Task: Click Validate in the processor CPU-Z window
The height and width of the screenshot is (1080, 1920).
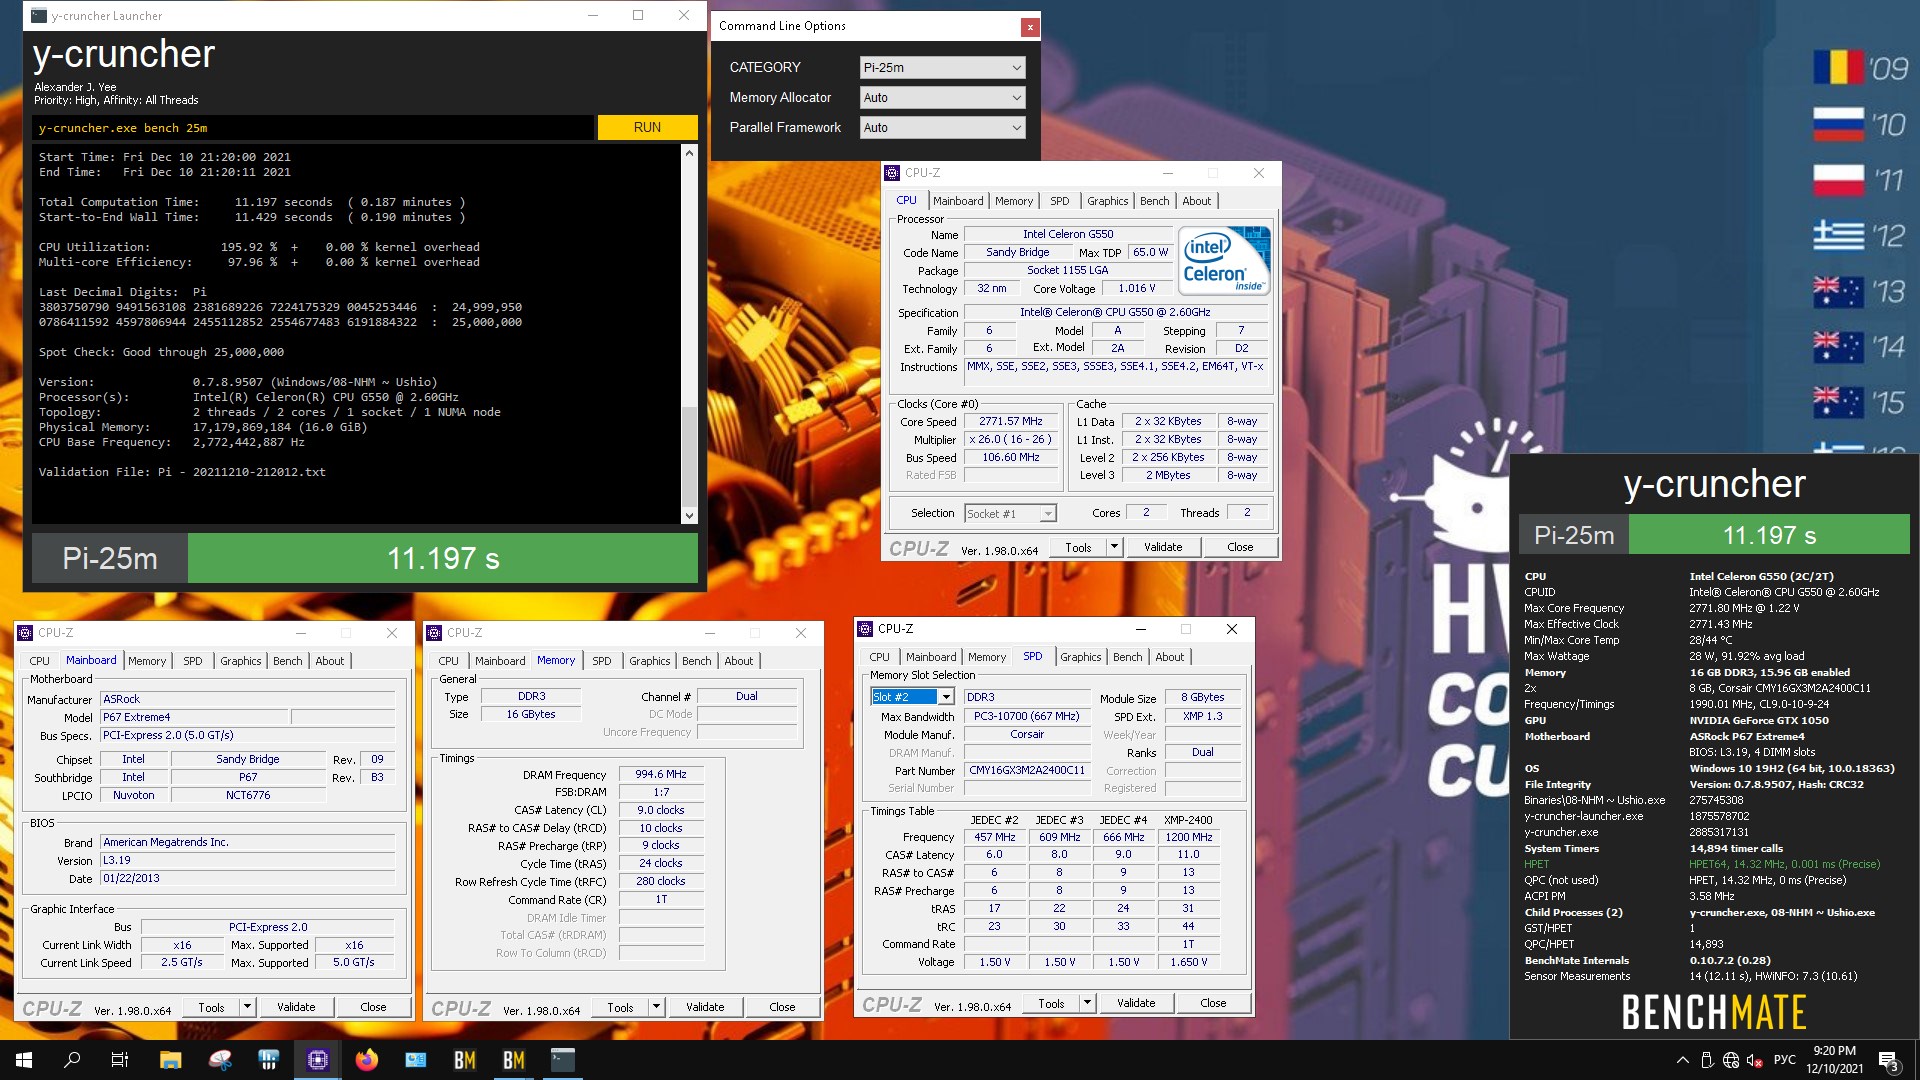Action: click(x=1163, y=547)
